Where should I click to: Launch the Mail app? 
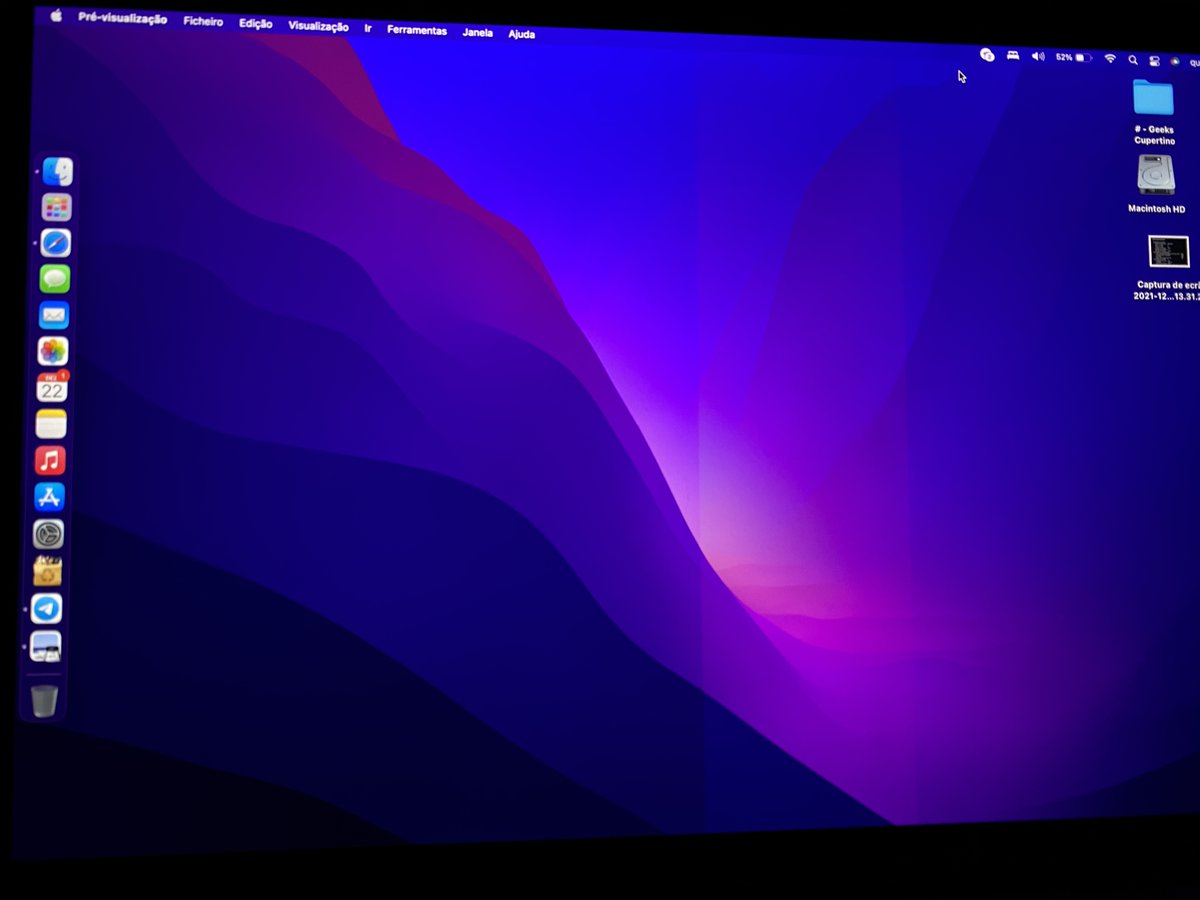tap(53, 314)
